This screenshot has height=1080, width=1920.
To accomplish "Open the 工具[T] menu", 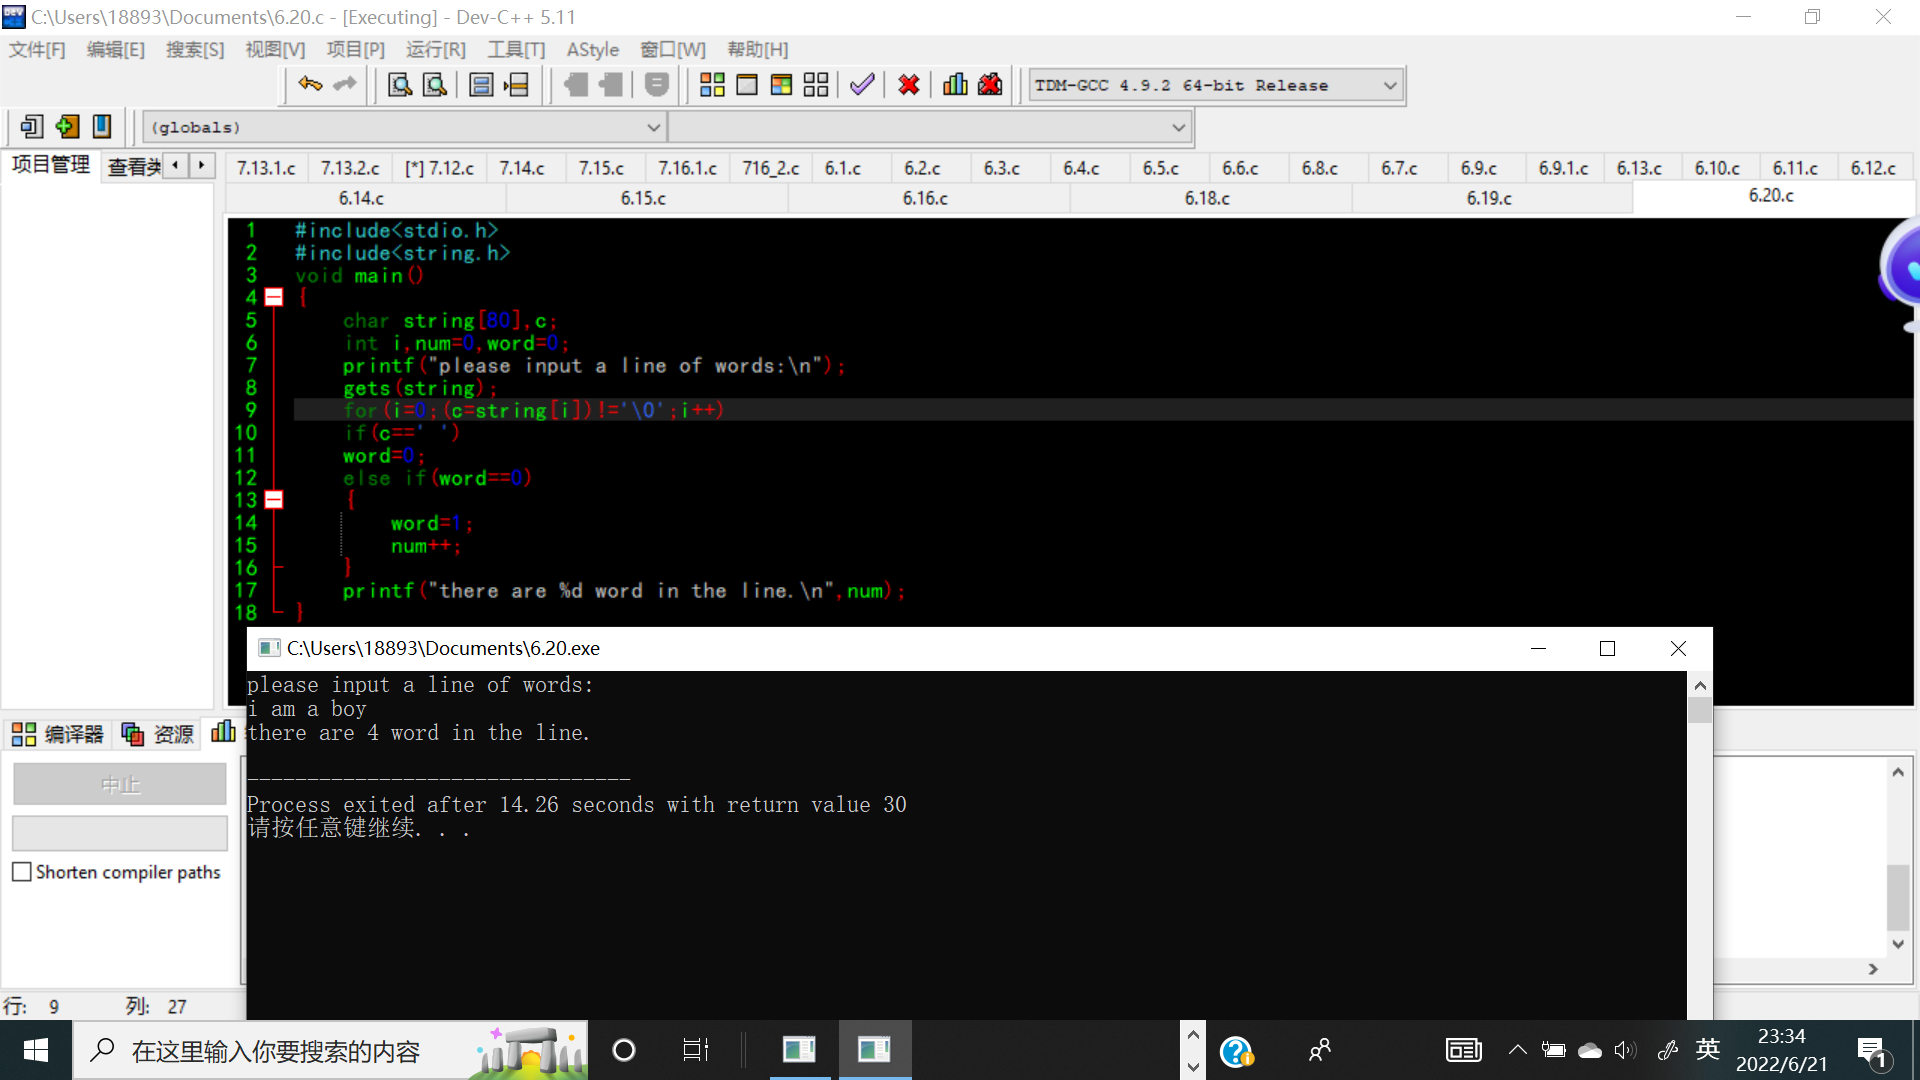I will 516,50.
